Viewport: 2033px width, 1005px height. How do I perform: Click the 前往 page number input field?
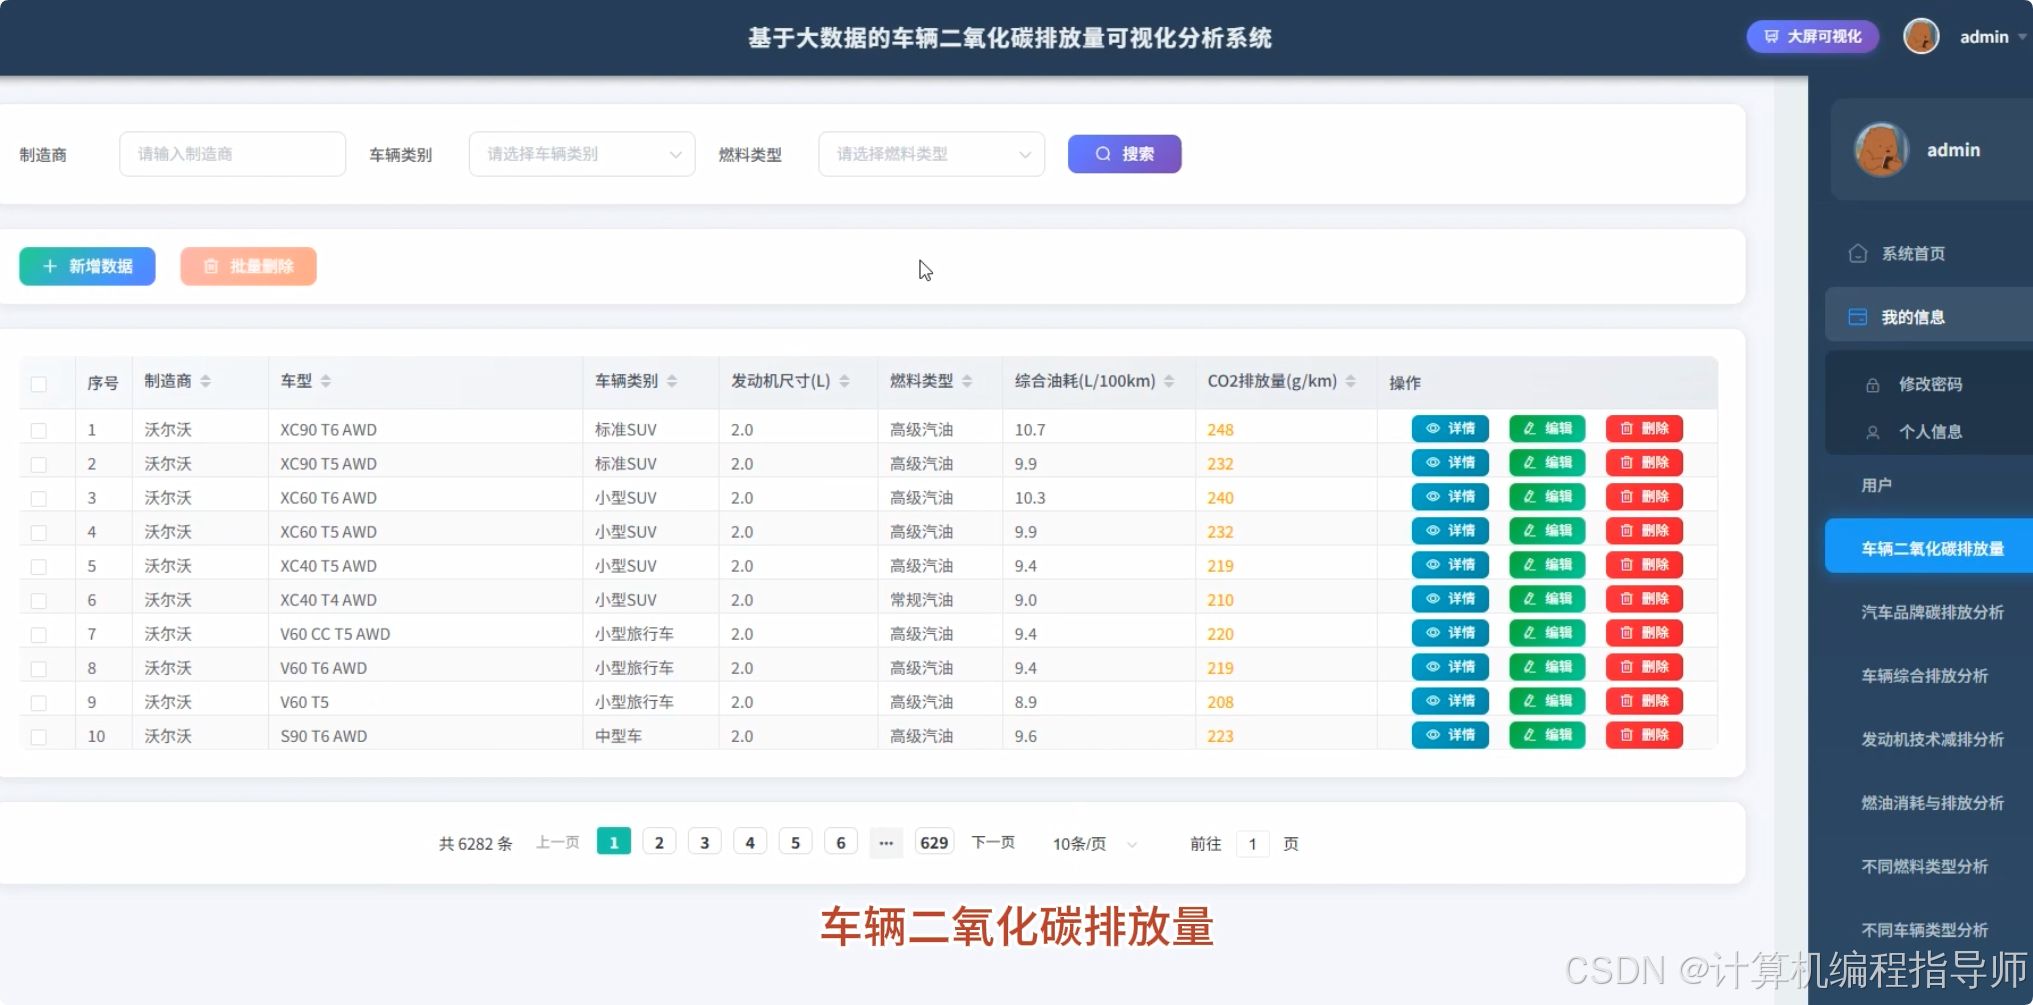tap(1252, 843)
